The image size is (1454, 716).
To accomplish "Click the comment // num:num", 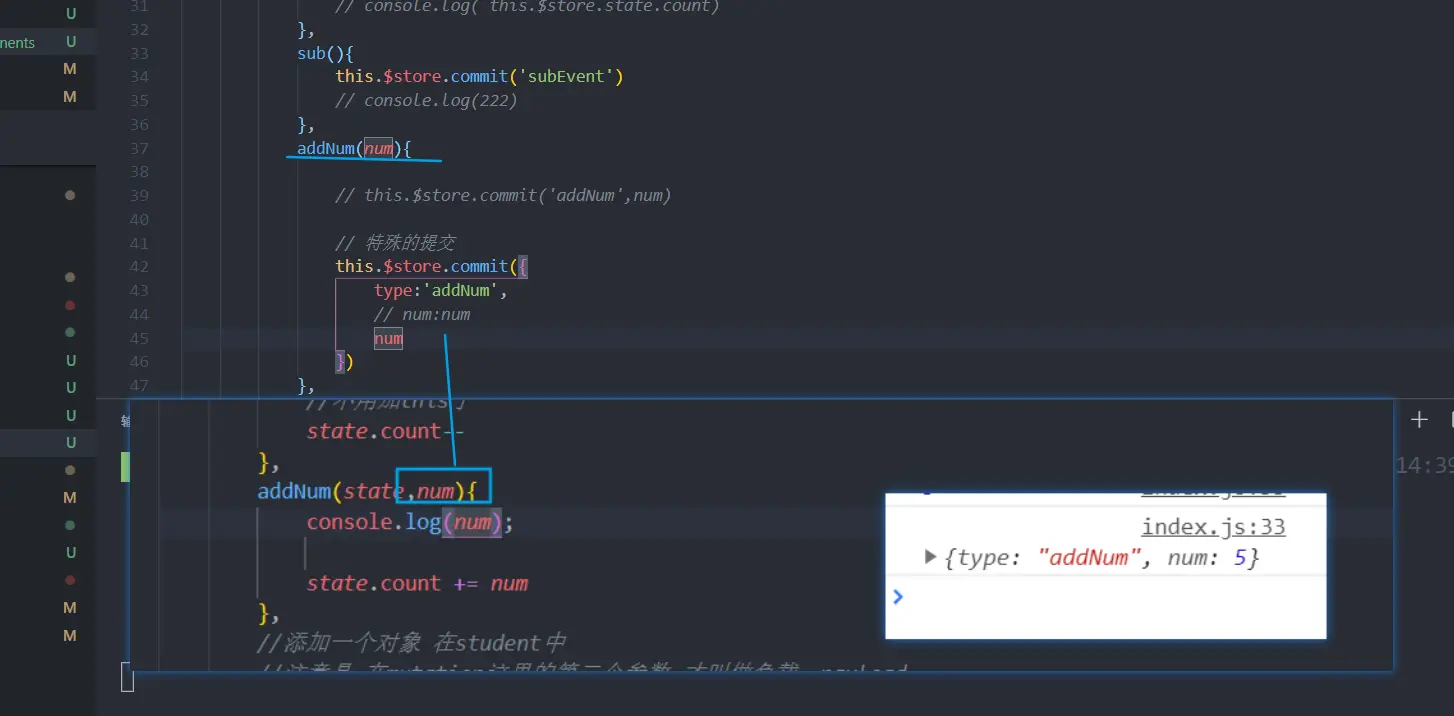I will click(422, 314).
